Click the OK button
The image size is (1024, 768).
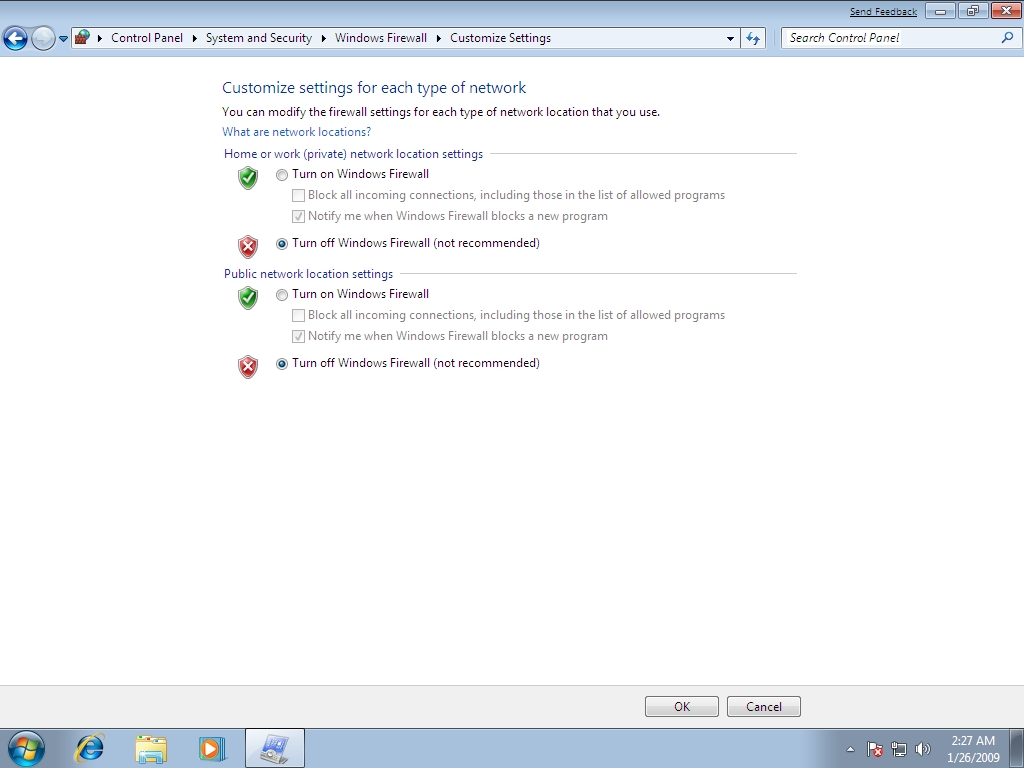(681, 706)
